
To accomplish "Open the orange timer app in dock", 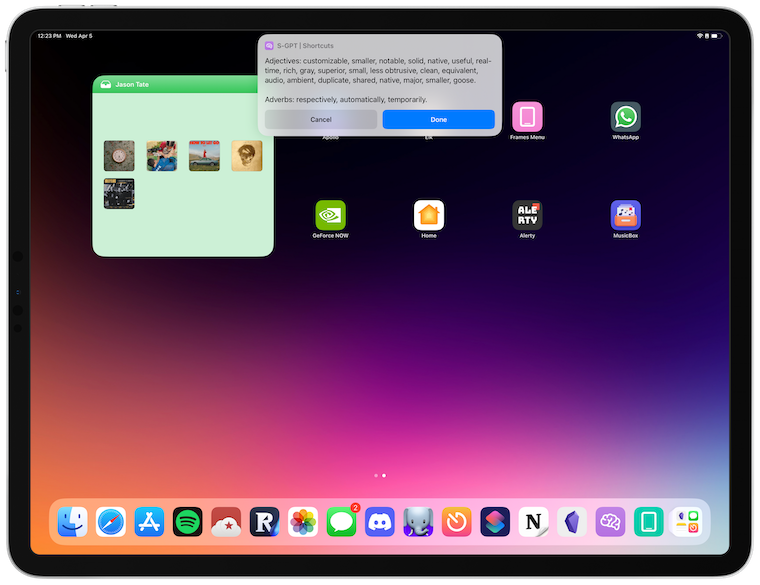I will pos(457,522).
